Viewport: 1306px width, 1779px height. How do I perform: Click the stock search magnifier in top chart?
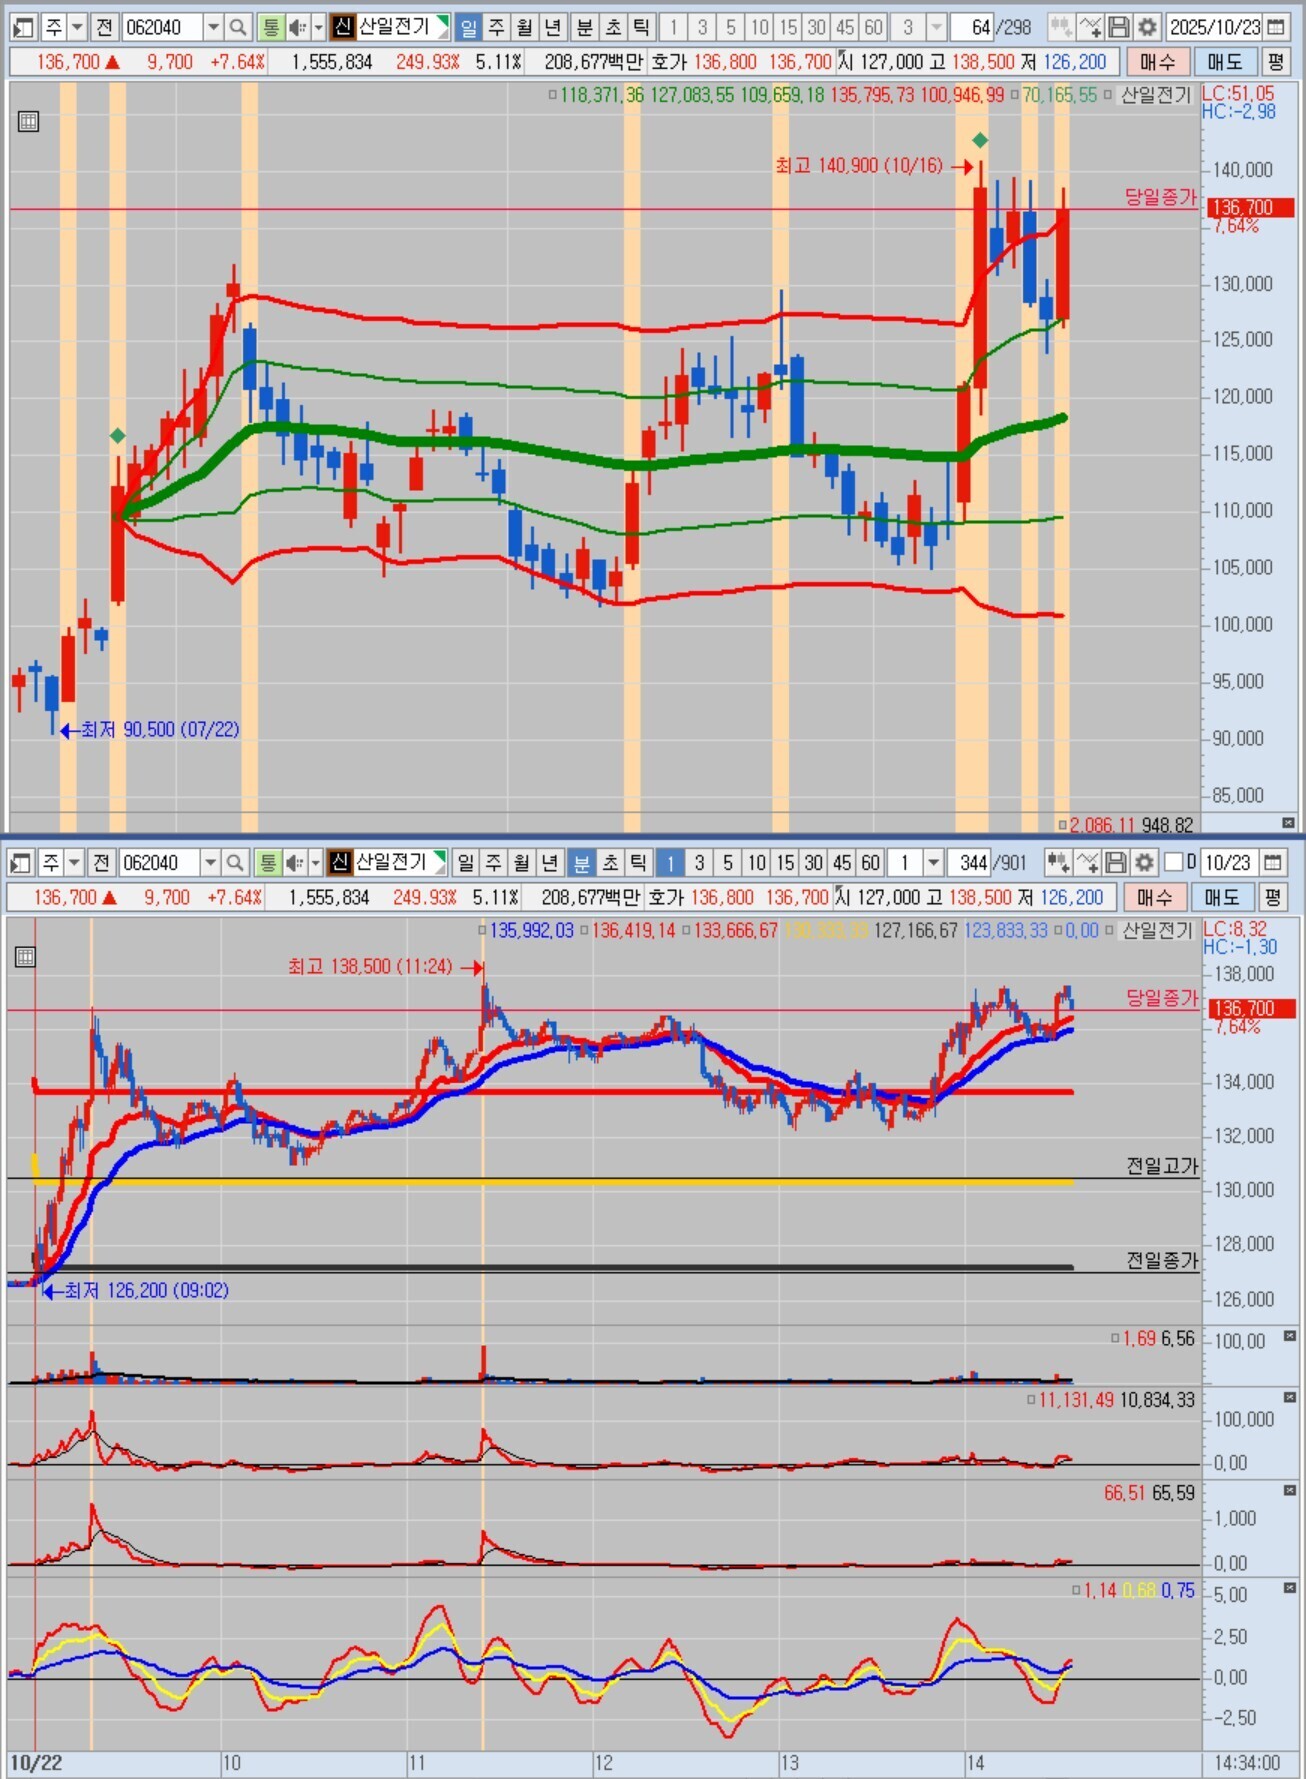pos(238,27)
